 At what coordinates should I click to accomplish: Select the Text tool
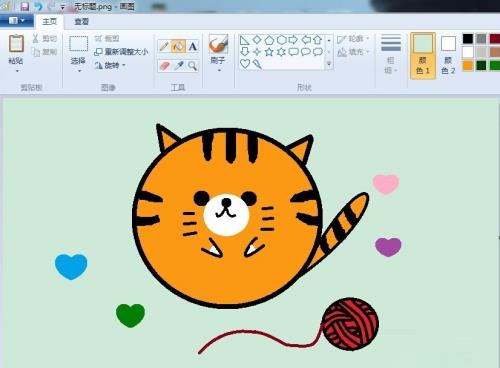192,46
